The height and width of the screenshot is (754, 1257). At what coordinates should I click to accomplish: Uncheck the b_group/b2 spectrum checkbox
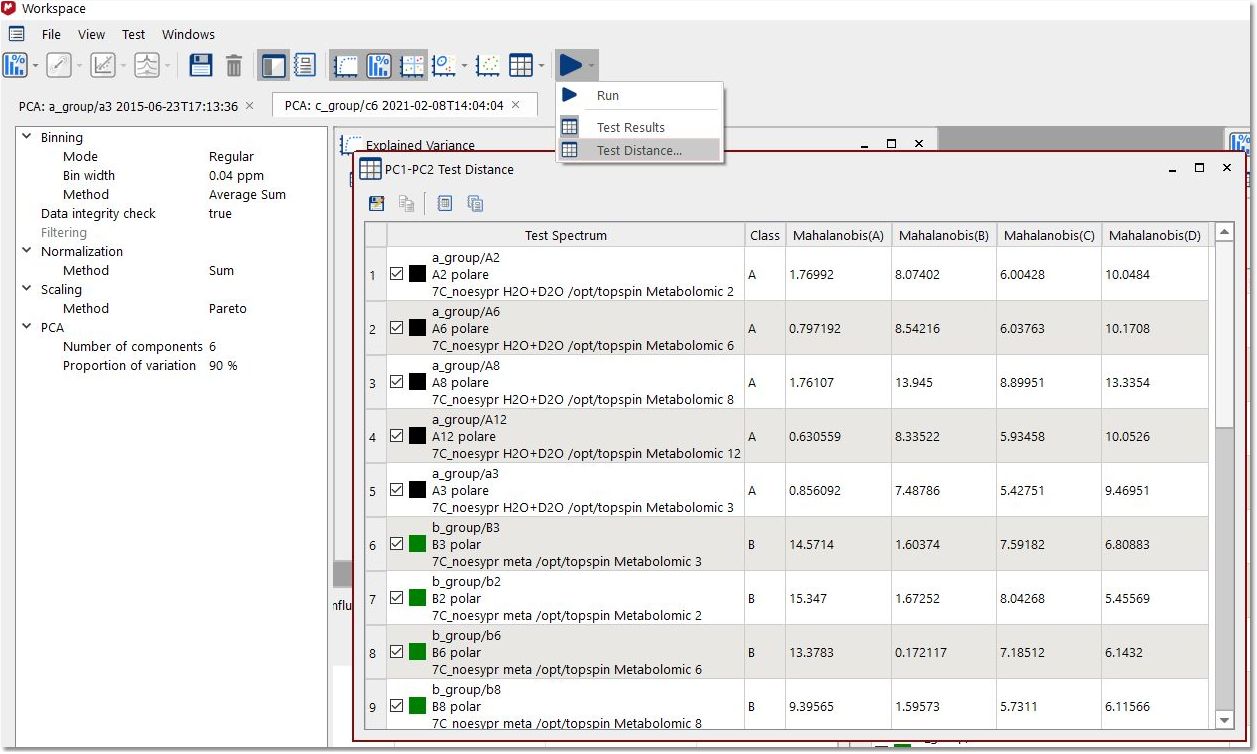tap(397, 598)
